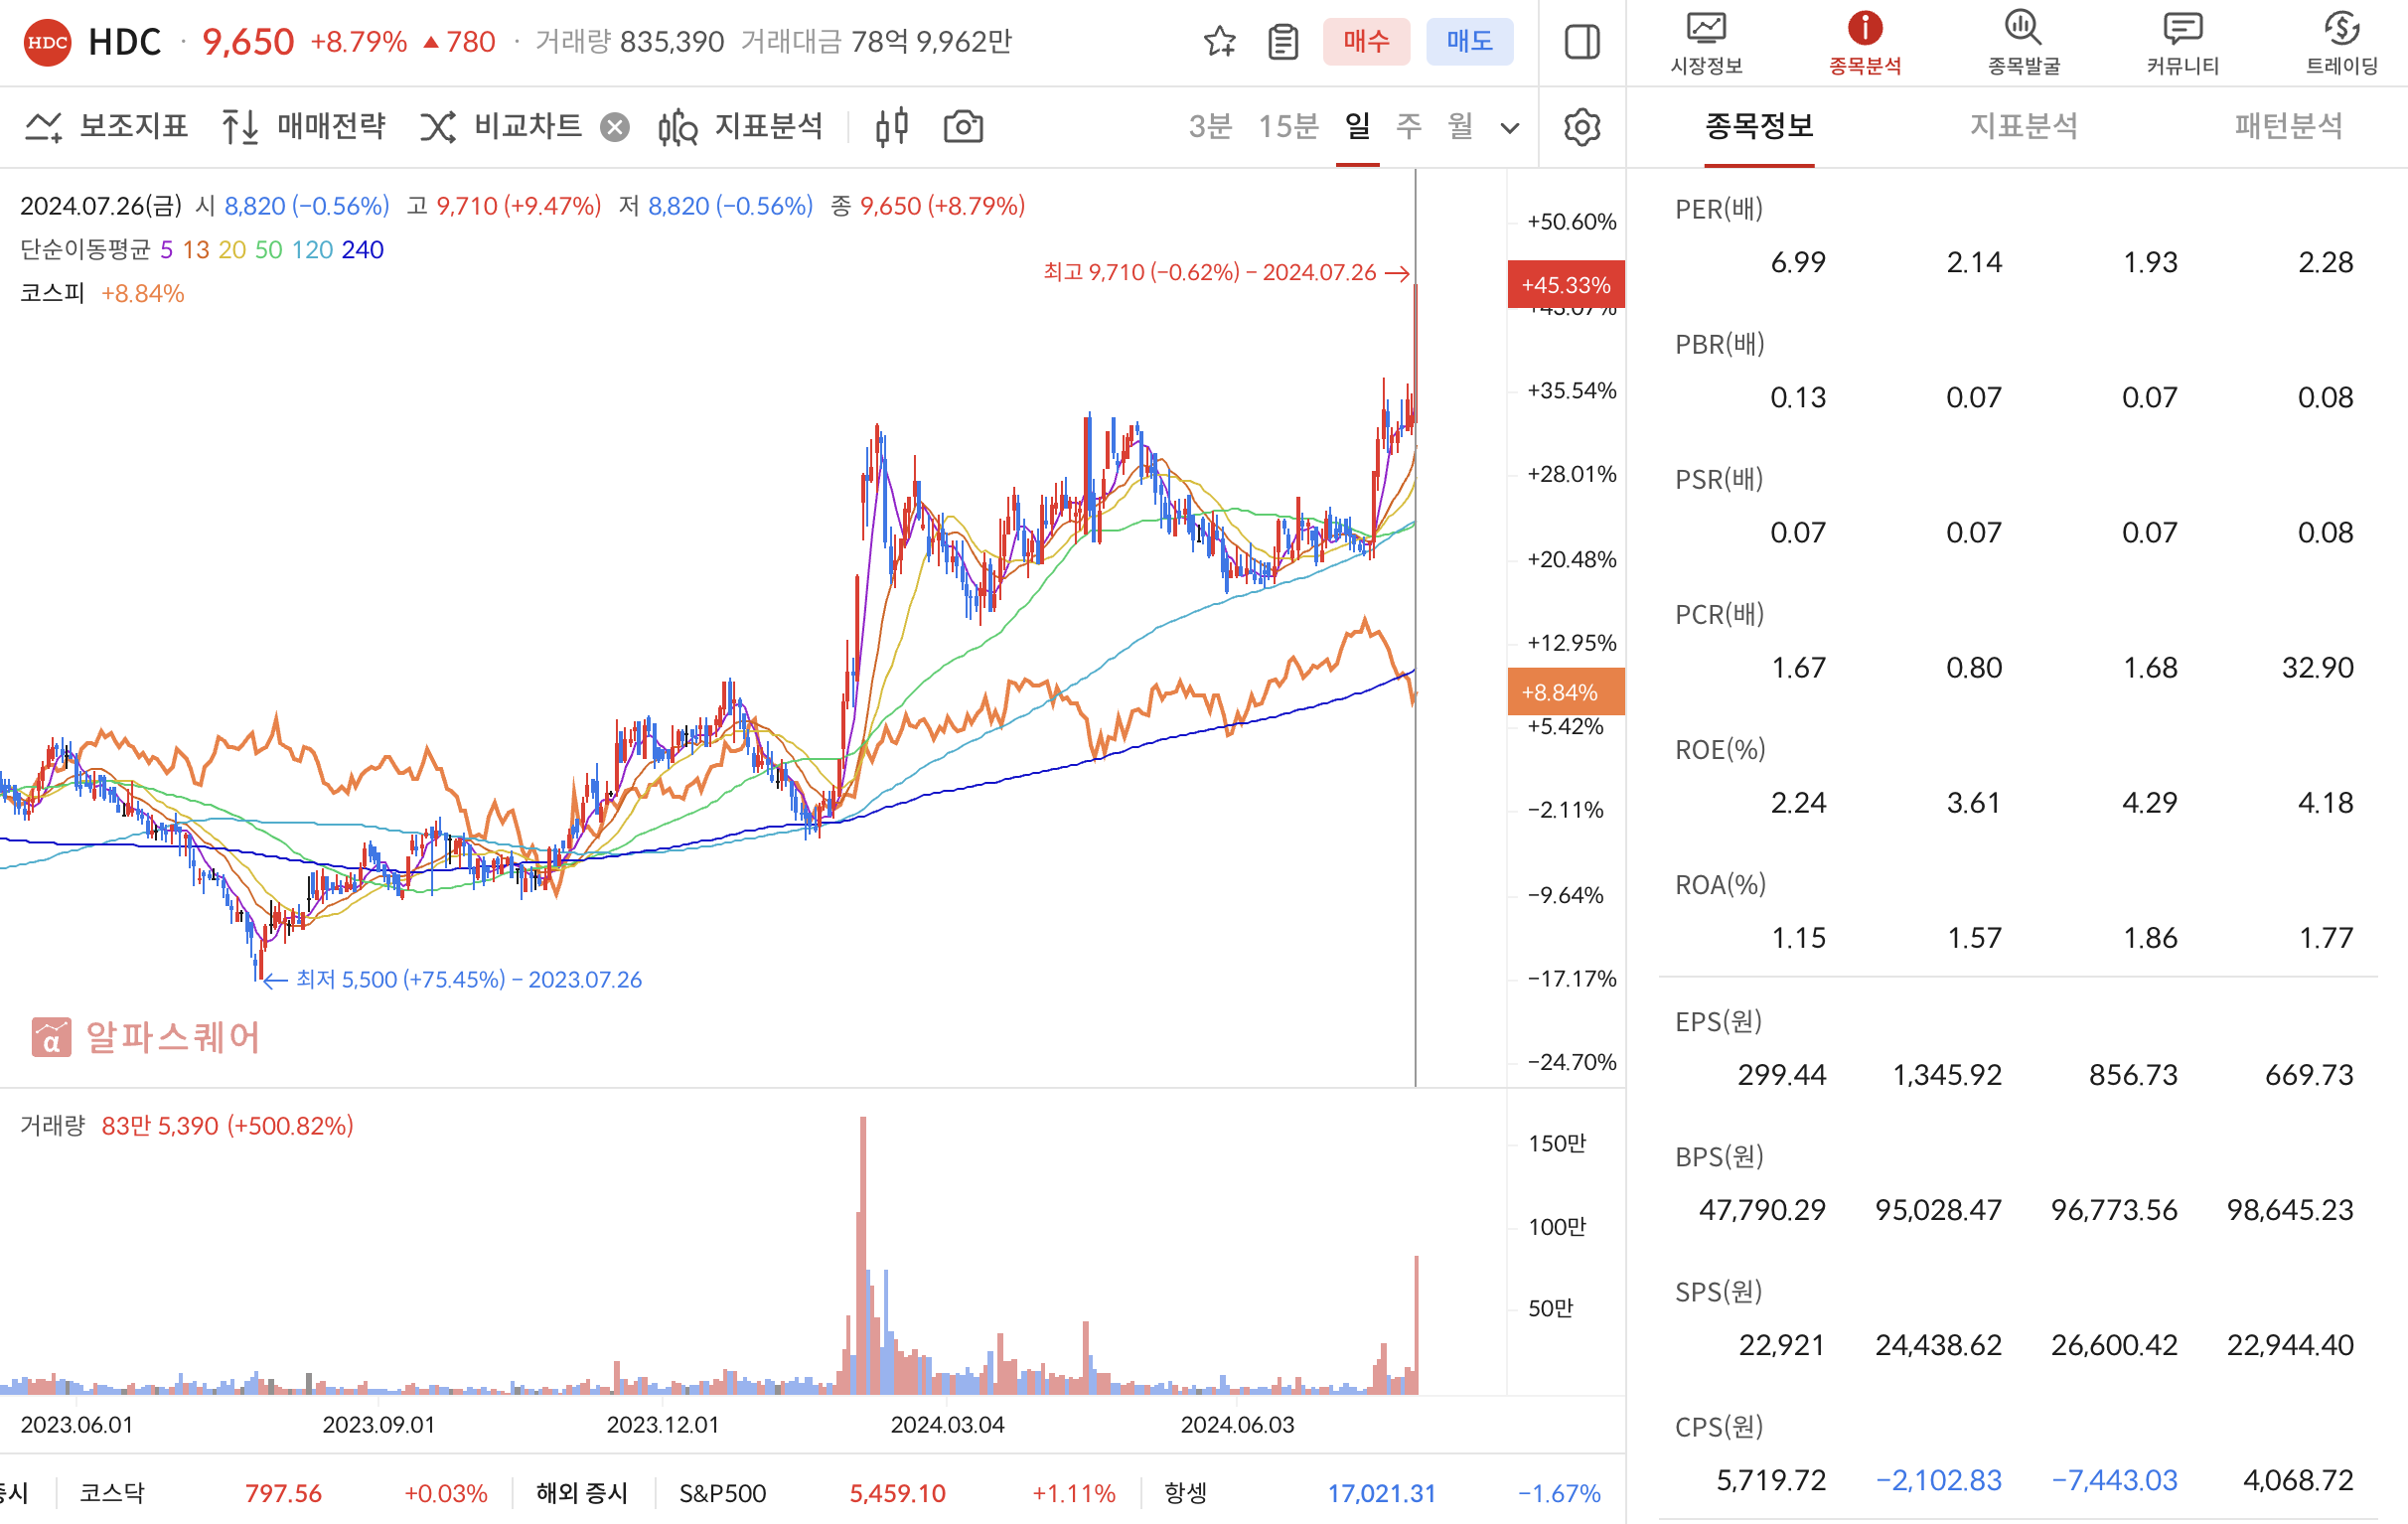Open 보조지표 indicators menu
This screenshot has height=1524, width=2408.
coord(106,127)
